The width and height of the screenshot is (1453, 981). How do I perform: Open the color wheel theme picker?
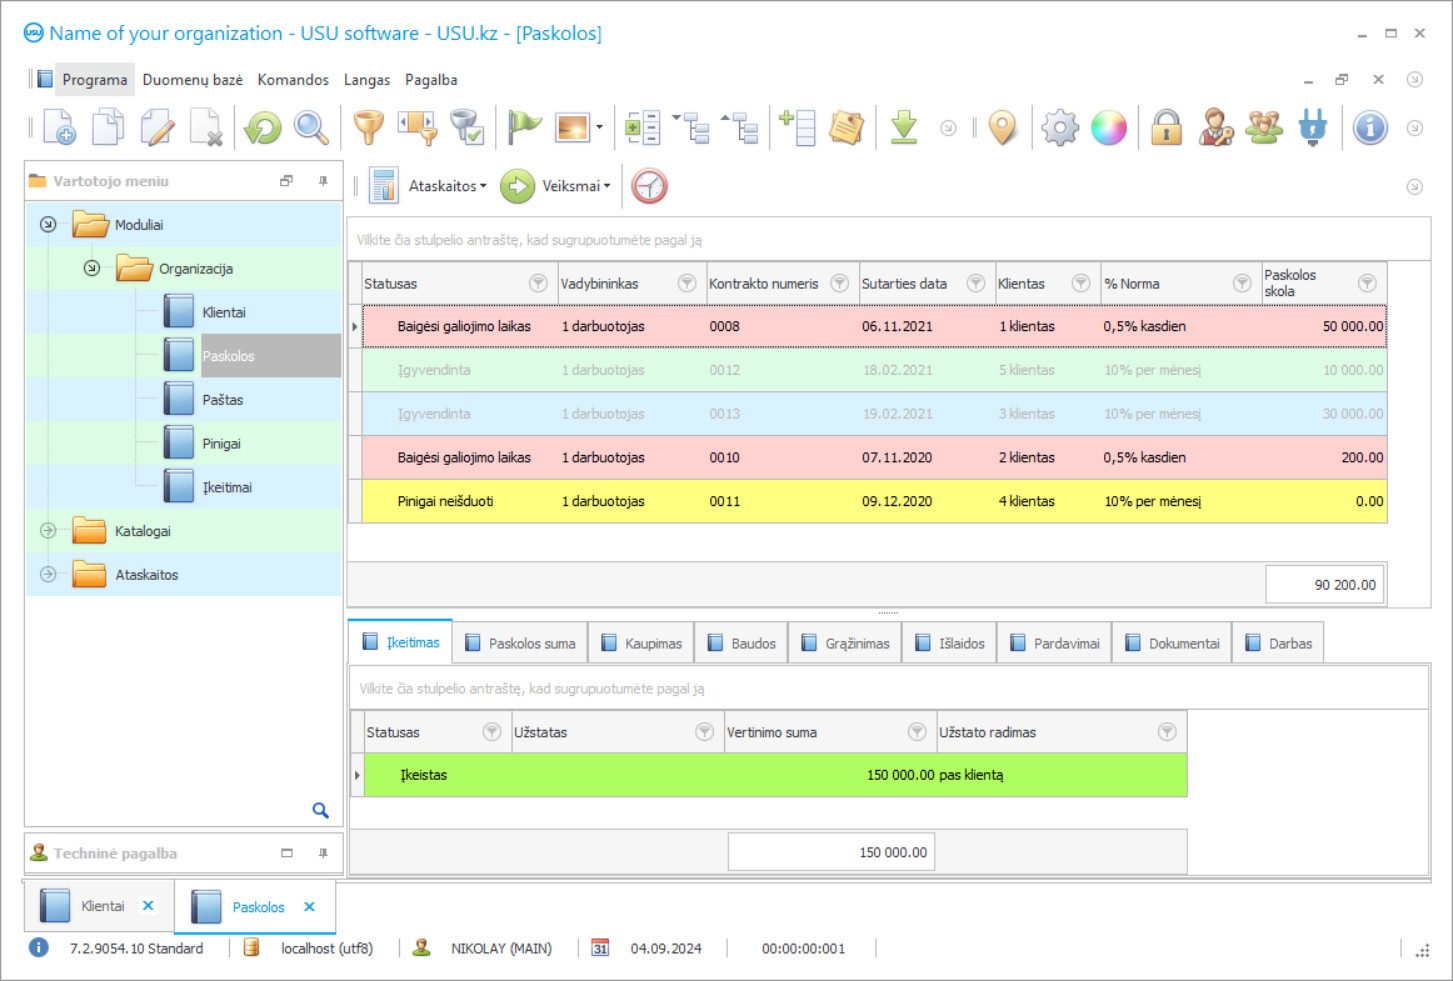pos(1109,128)
